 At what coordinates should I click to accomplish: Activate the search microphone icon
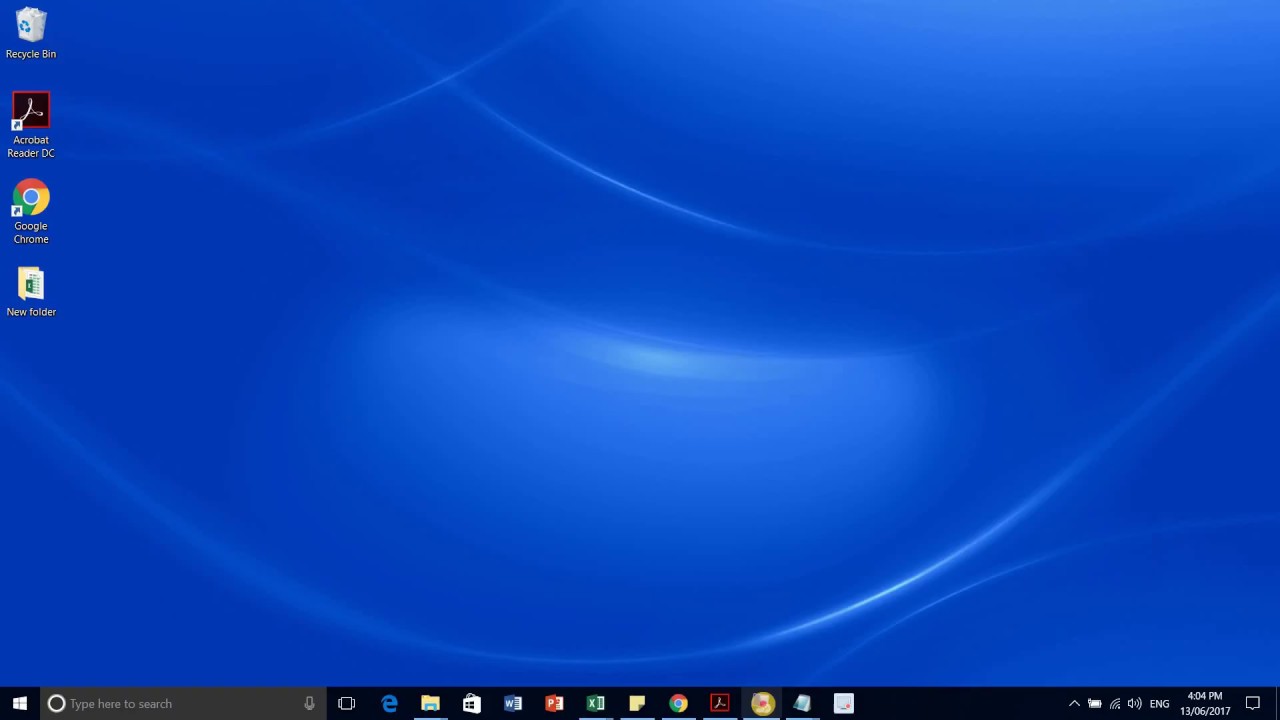(x=309, y=703)
